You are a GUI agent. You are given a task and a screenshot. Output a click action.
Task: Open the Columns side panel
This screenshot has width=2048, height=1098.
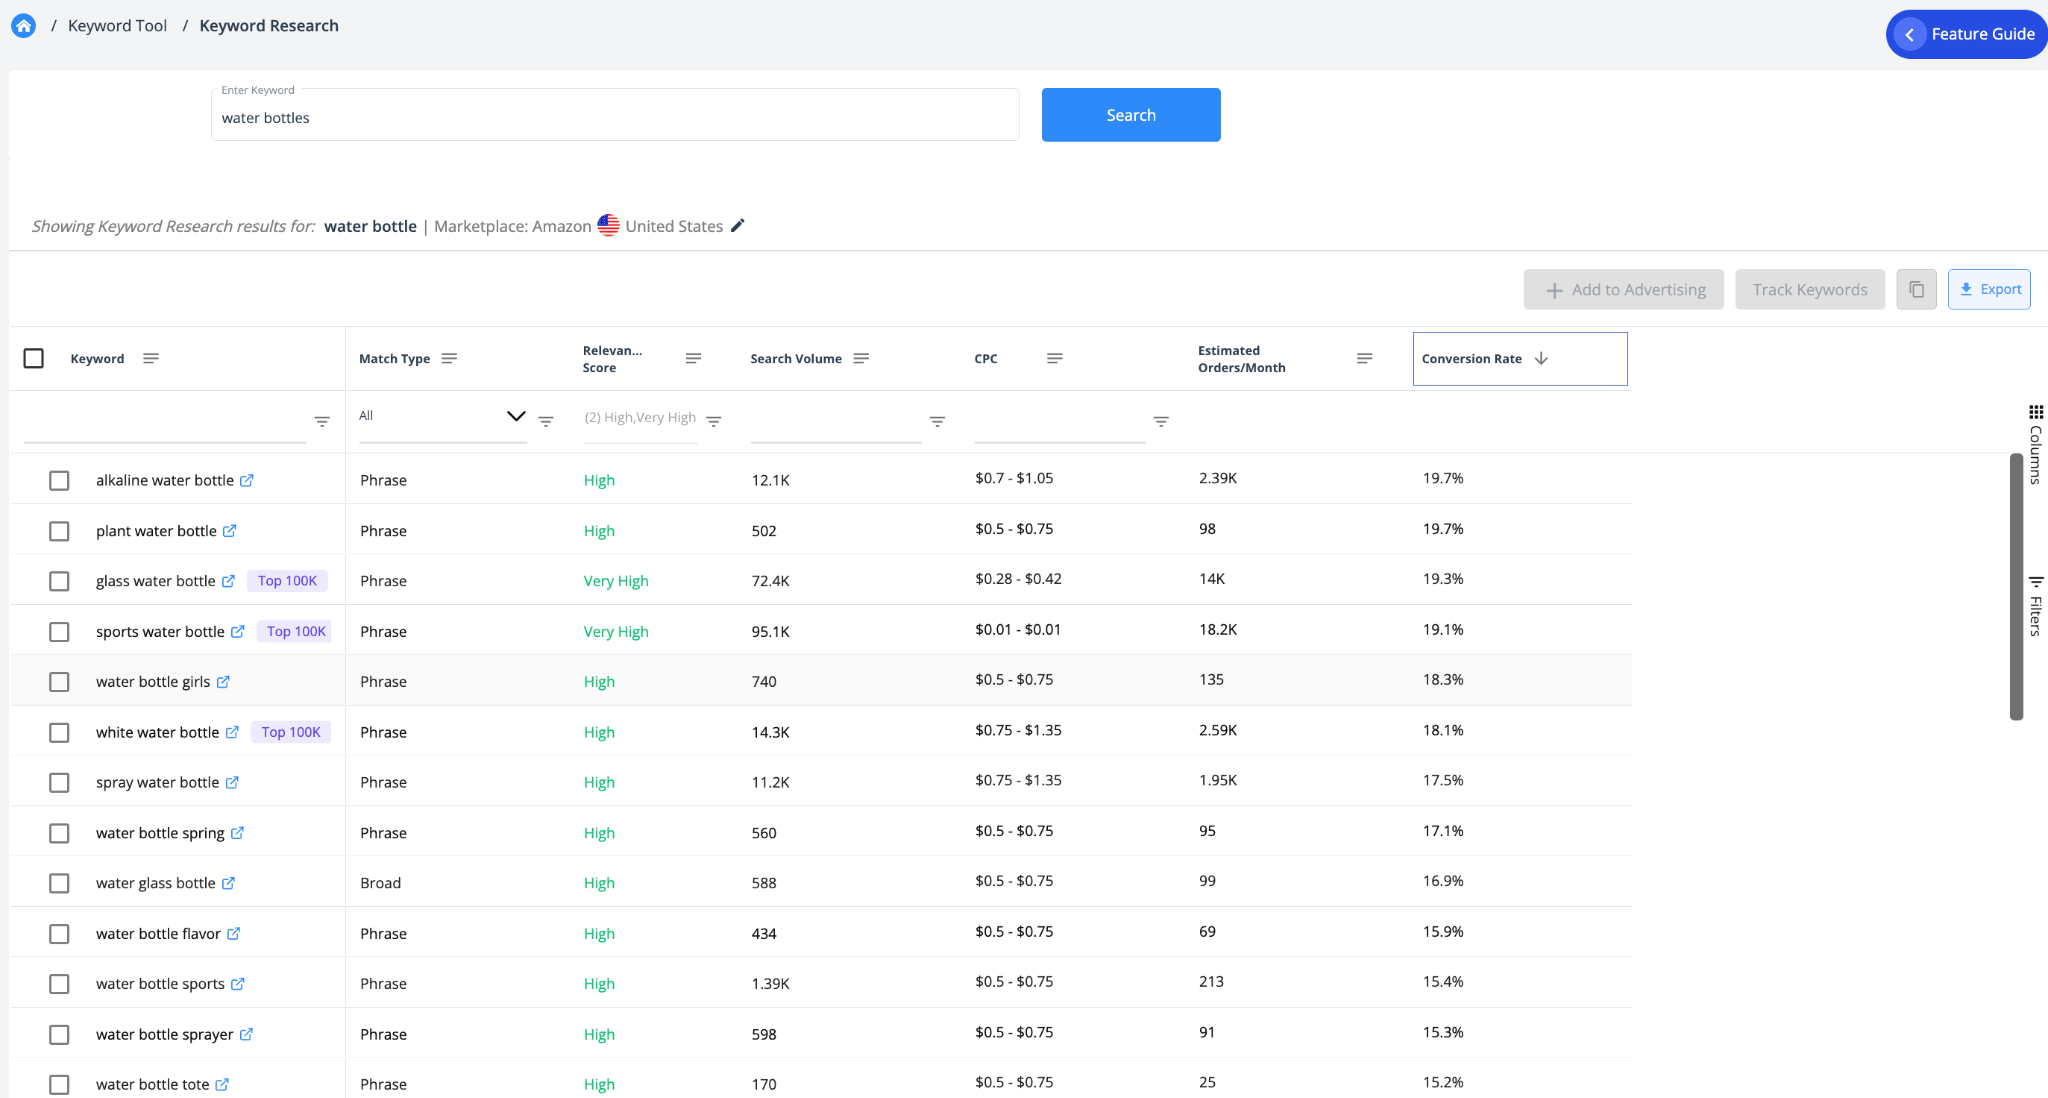[x=2036, y=445]
